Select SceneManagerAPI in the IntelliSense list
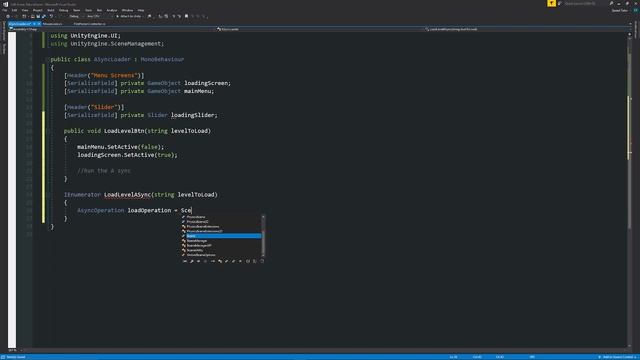The width and height of the screenshot is (640, 360). tap(221, 246)
